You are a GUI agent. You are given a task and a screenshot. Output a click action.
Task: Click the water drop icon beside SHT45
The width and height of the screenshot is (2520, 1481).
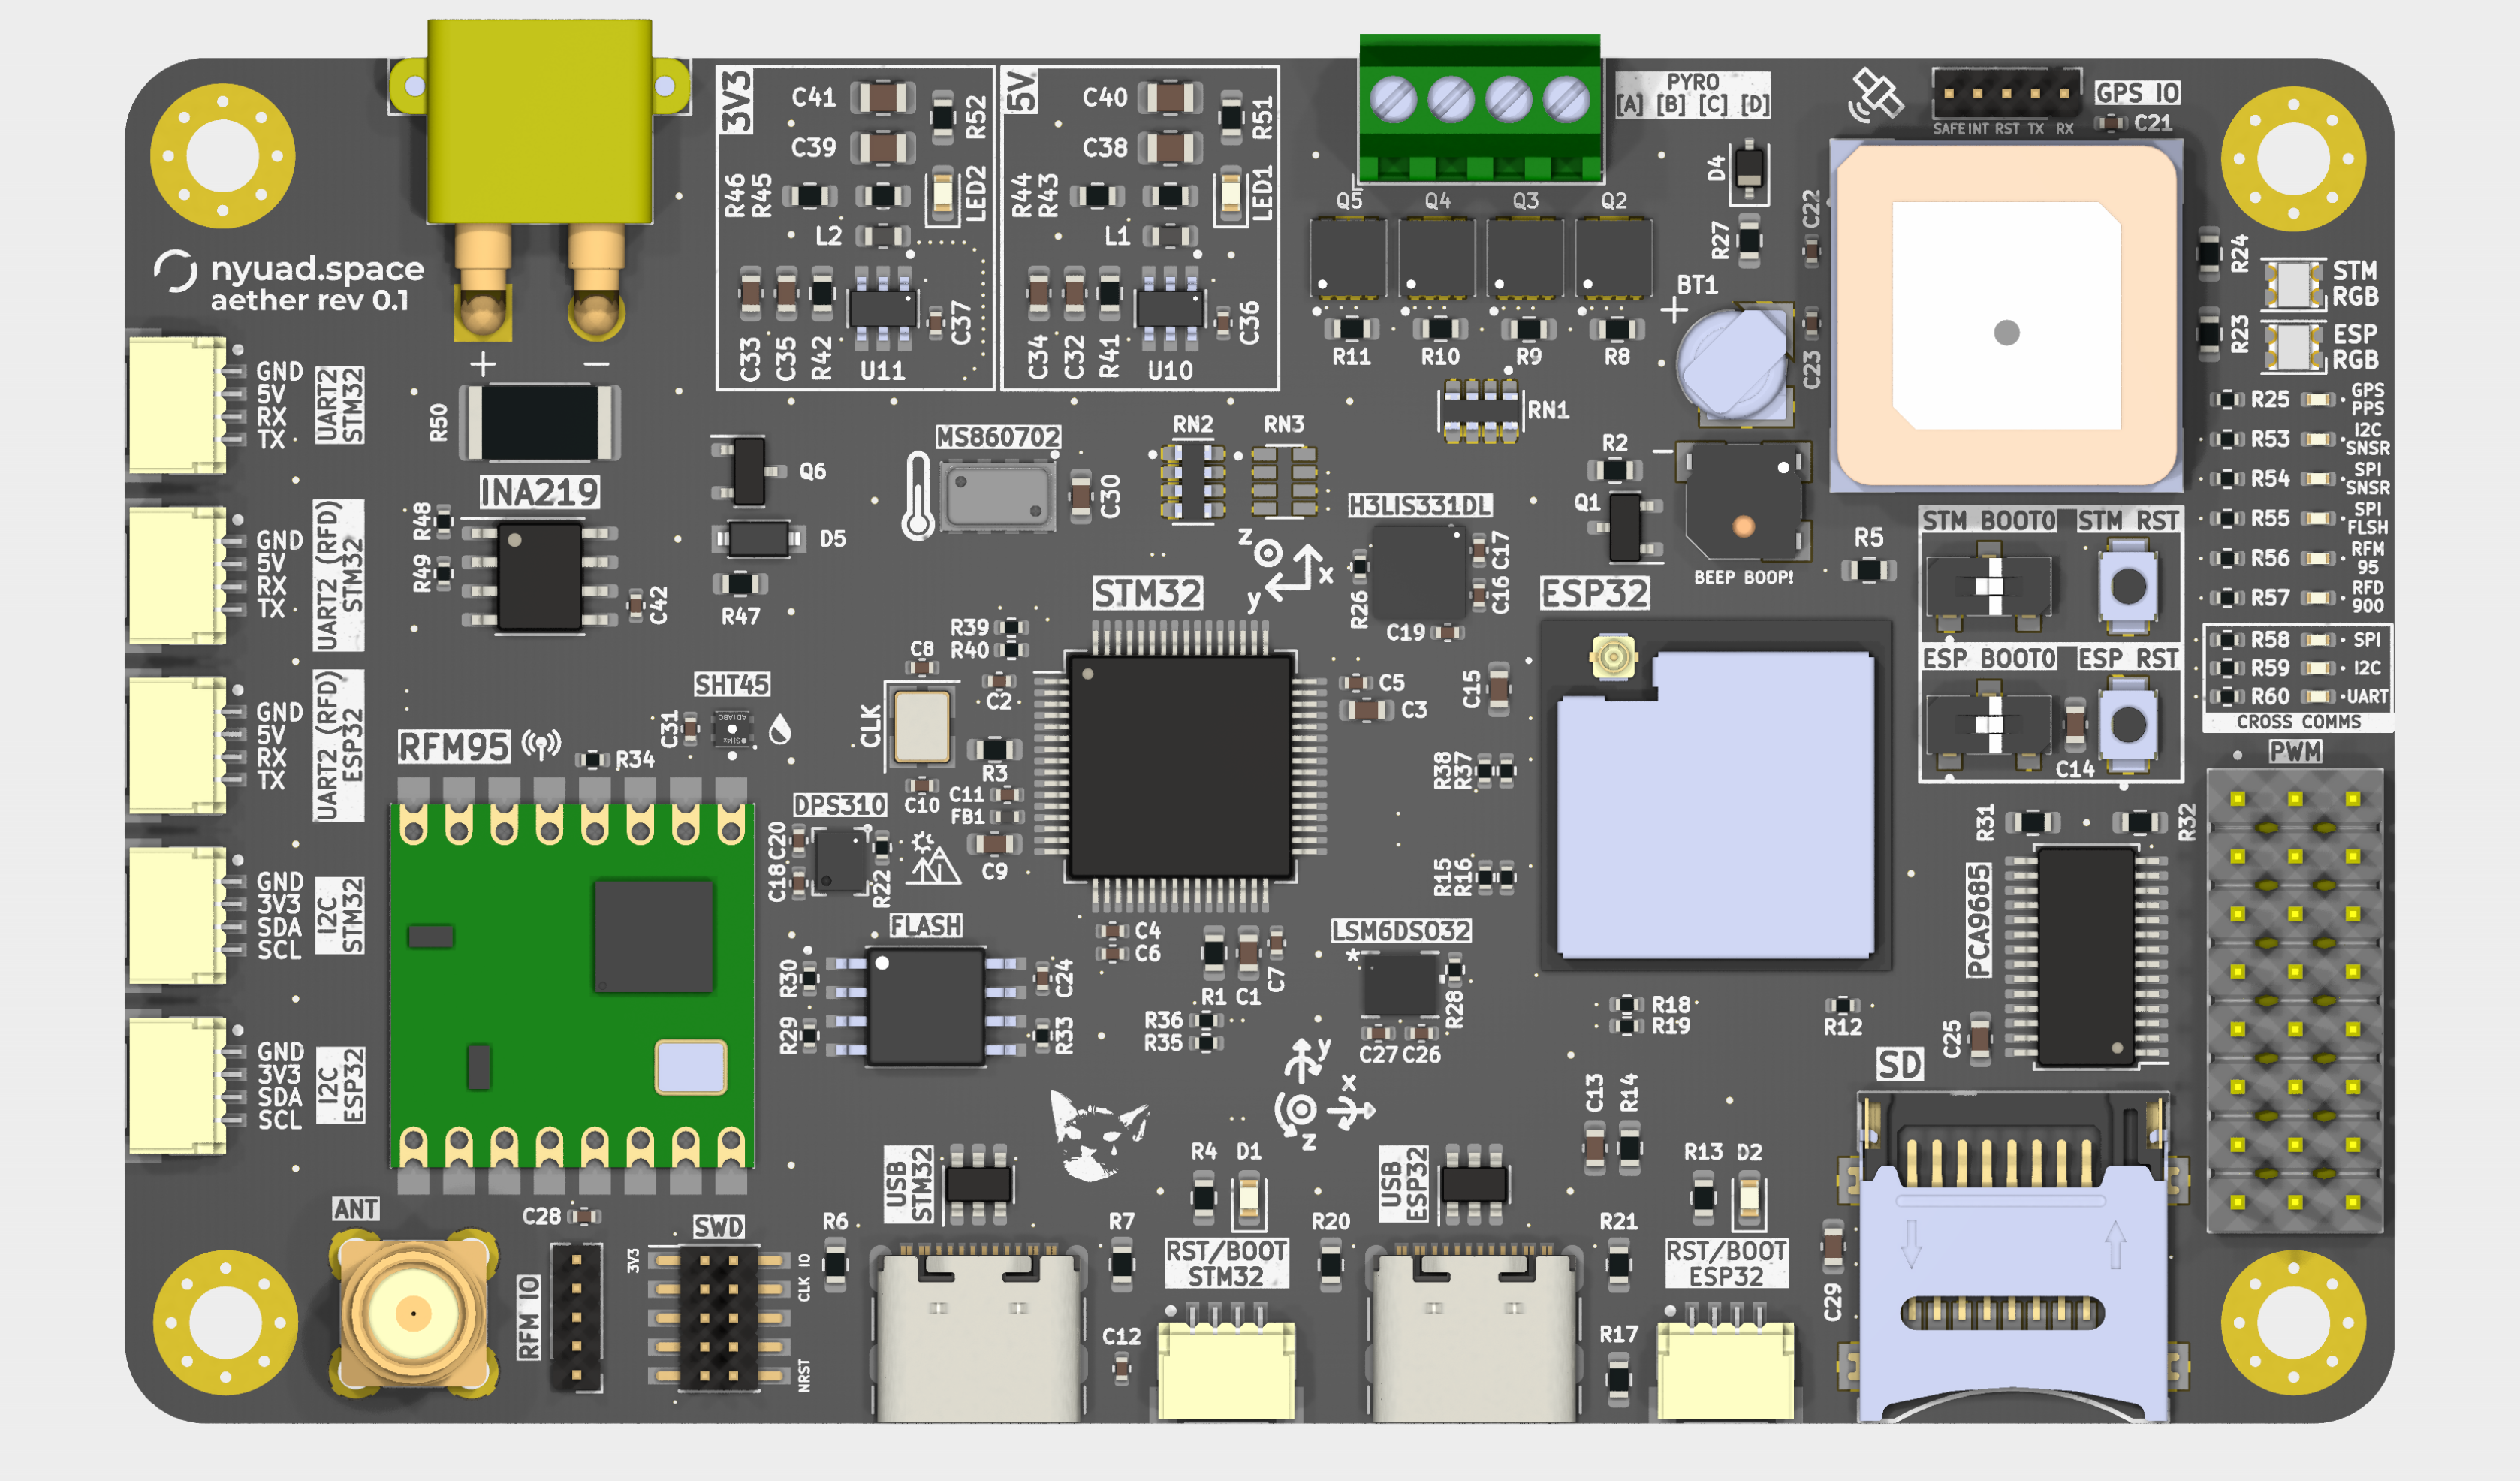[780, 730]
